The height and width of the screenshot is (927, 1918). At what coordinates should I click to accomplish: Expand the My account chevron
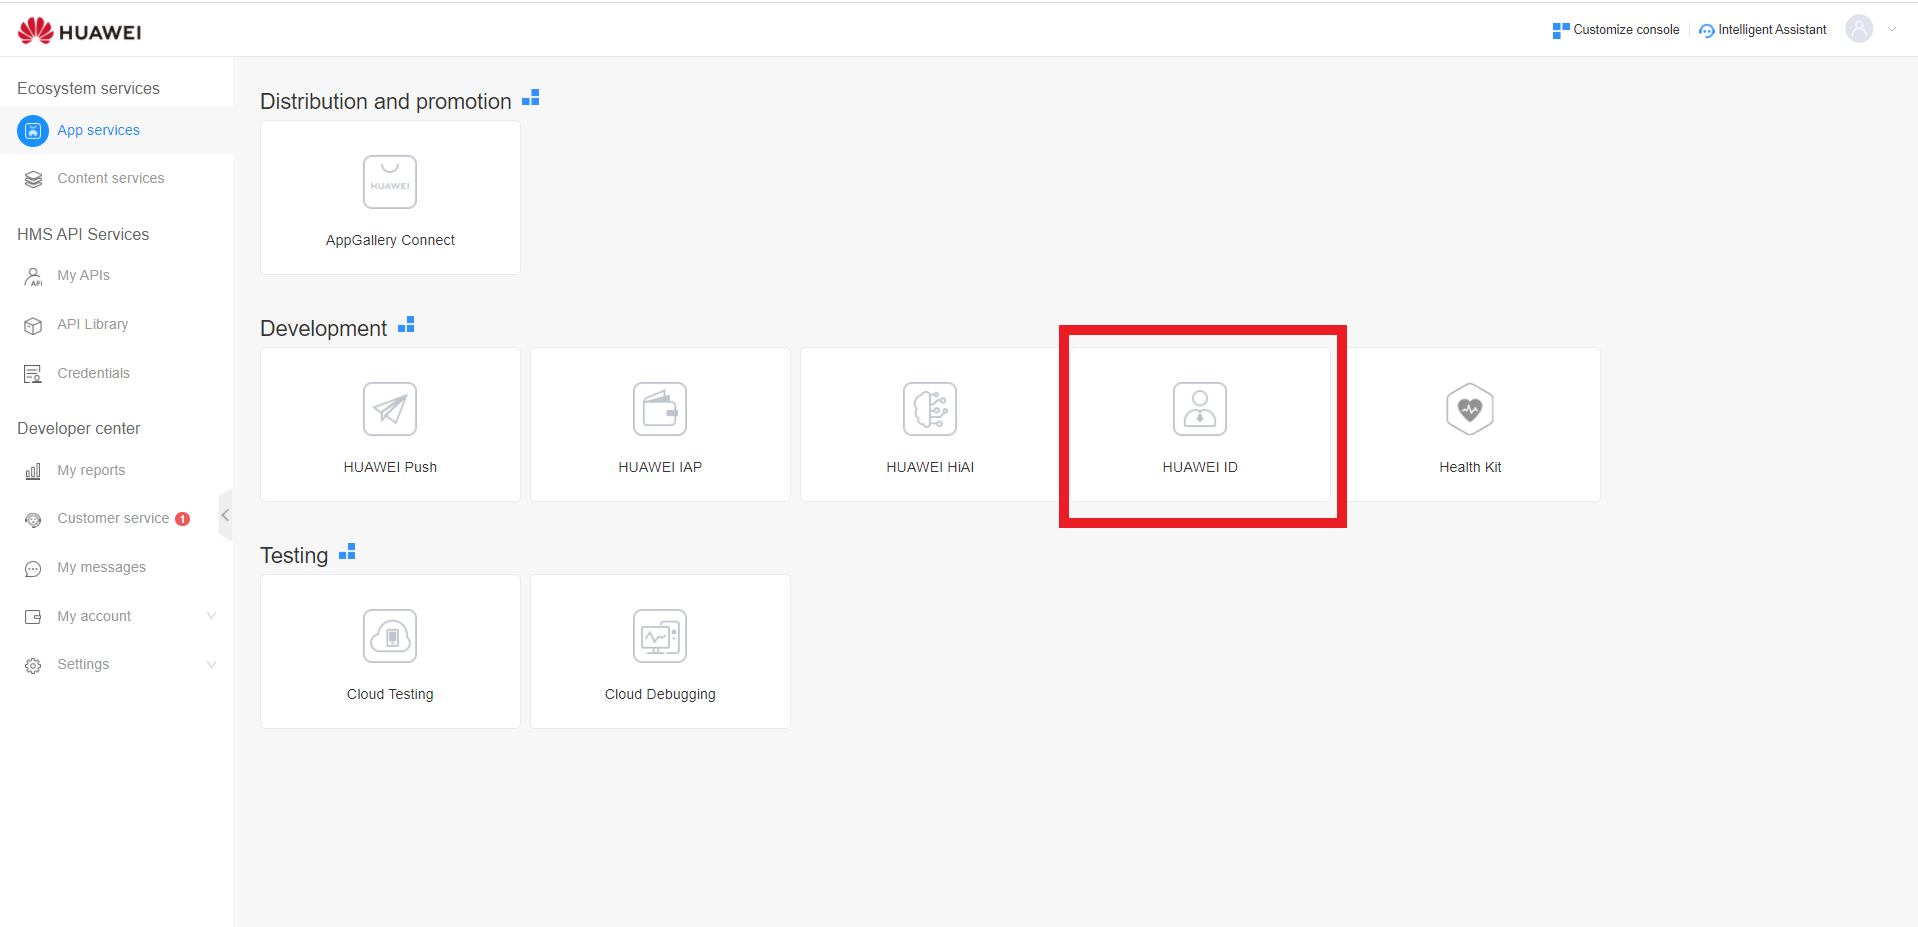pyautogui.click(x=211, y=616)
